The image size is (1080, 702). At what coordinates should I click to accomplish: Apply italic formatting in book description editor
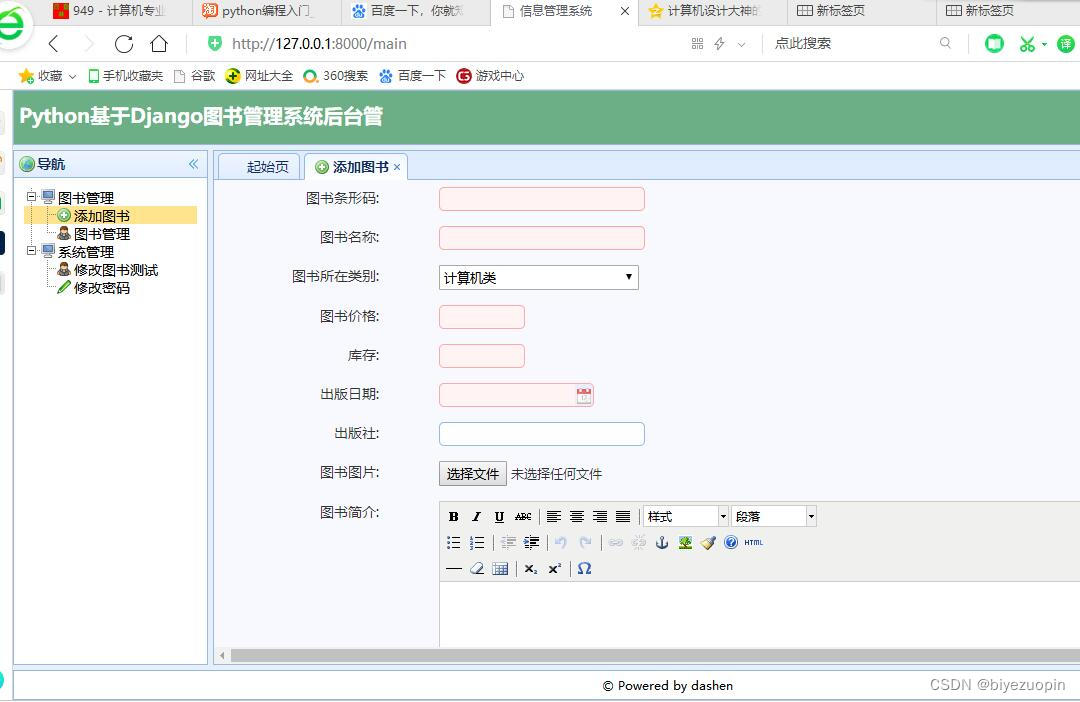(476, 517)
